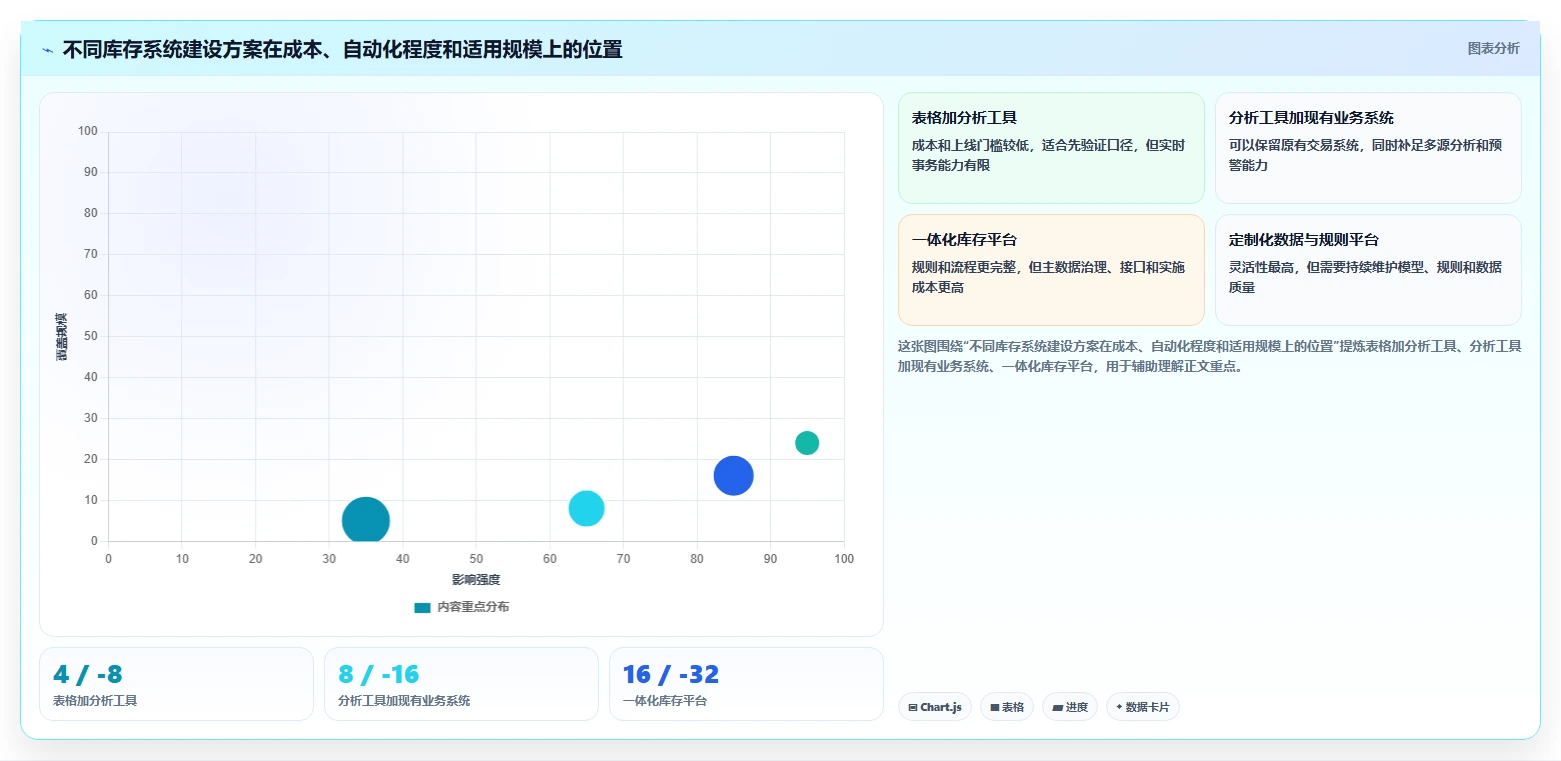Screen dimensions: 1561x761
Task: Click the 覆盖规模 y-axis title
Action: point(62,336)
